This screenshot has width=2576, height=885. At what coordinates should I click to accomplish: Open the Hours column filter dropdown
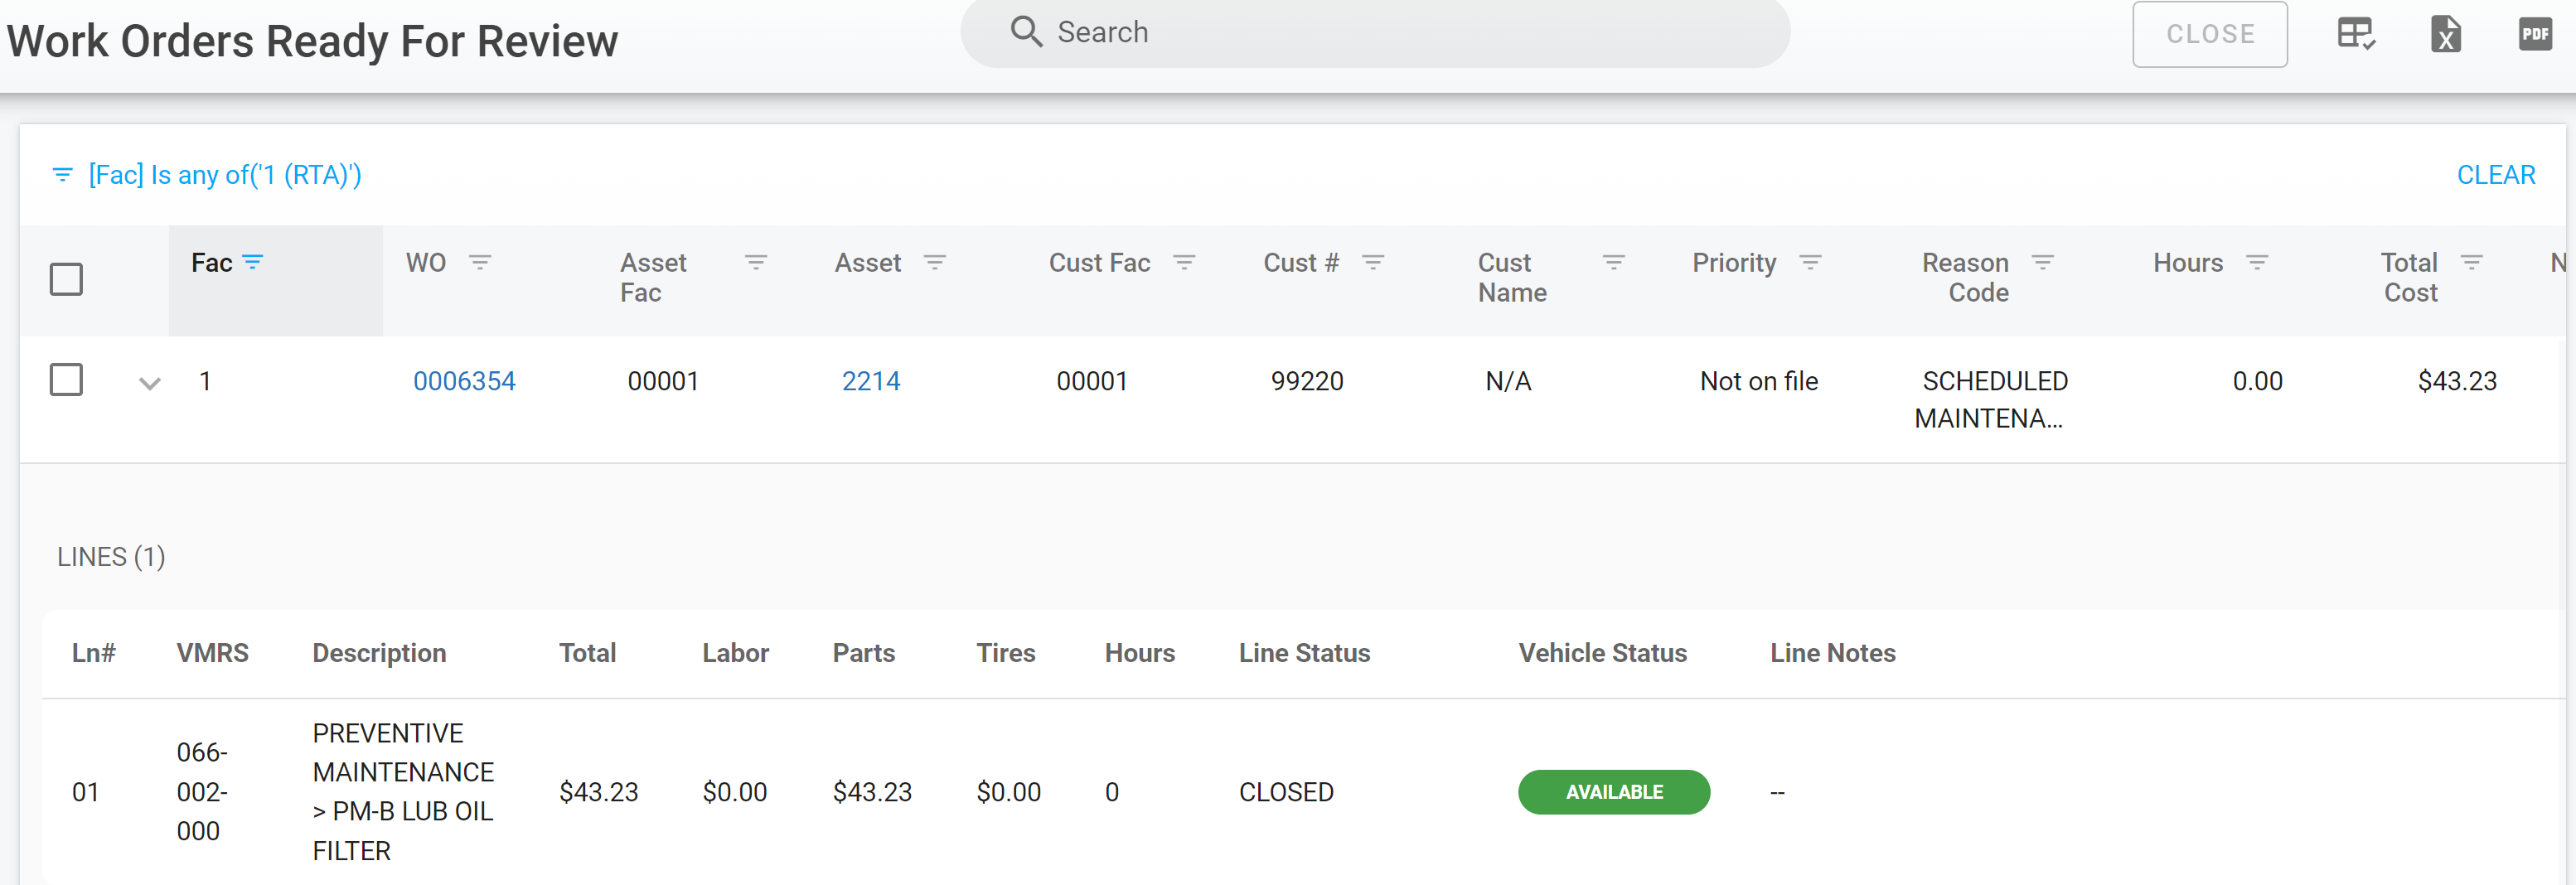pyautogui.click(x=2257, y=262)
